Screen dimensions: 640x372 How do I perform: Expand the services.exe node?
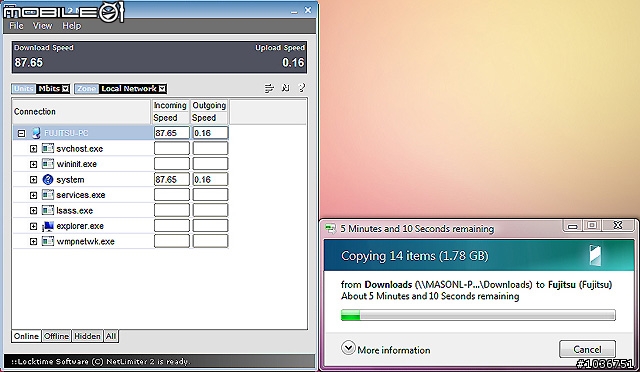33,195
